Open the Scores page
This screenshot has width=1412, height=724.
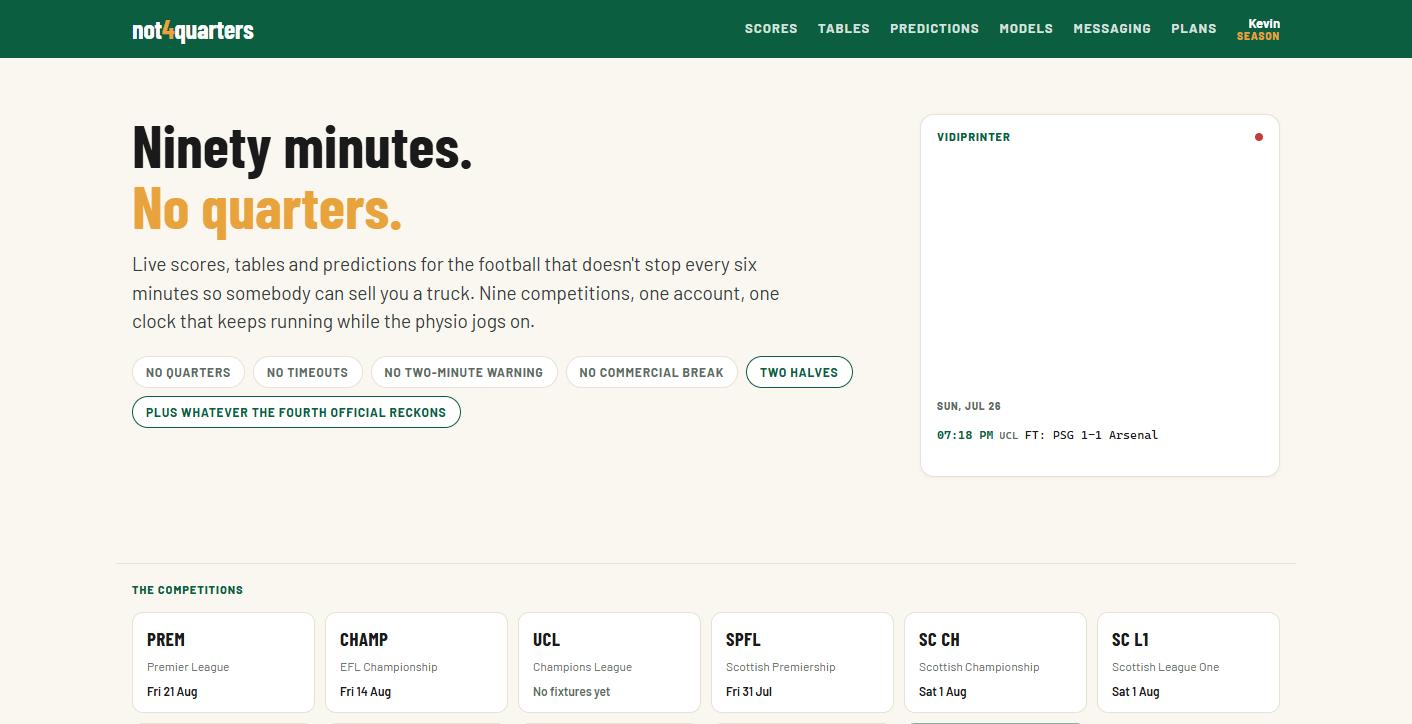(x=771, y=28)
